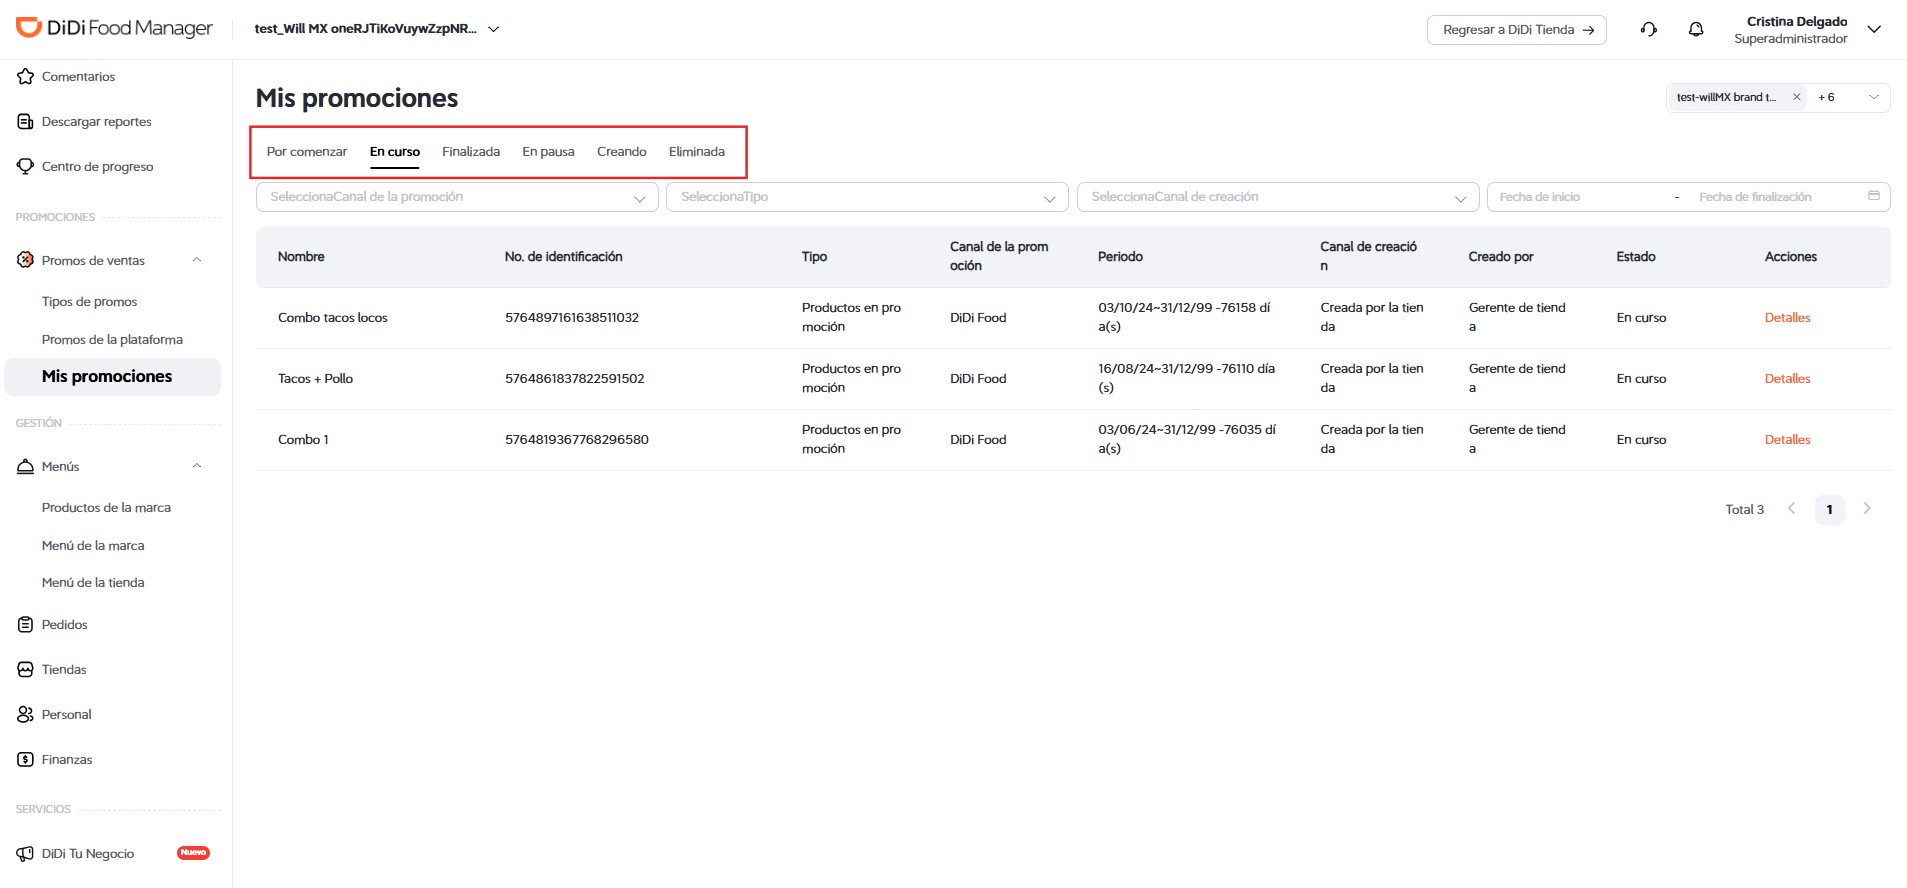Expand the SeleccionaTipo dropdown
This screenshot has width=1907, height=888.
pyautogui.click(x=867, y=197)
